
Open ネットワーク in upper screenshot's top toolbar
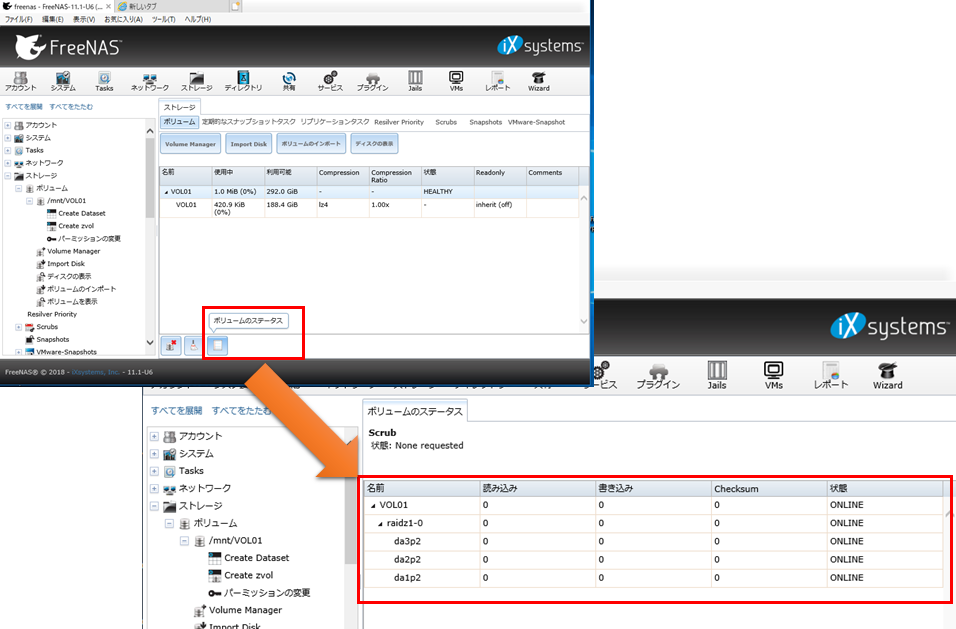coord(150,81)
